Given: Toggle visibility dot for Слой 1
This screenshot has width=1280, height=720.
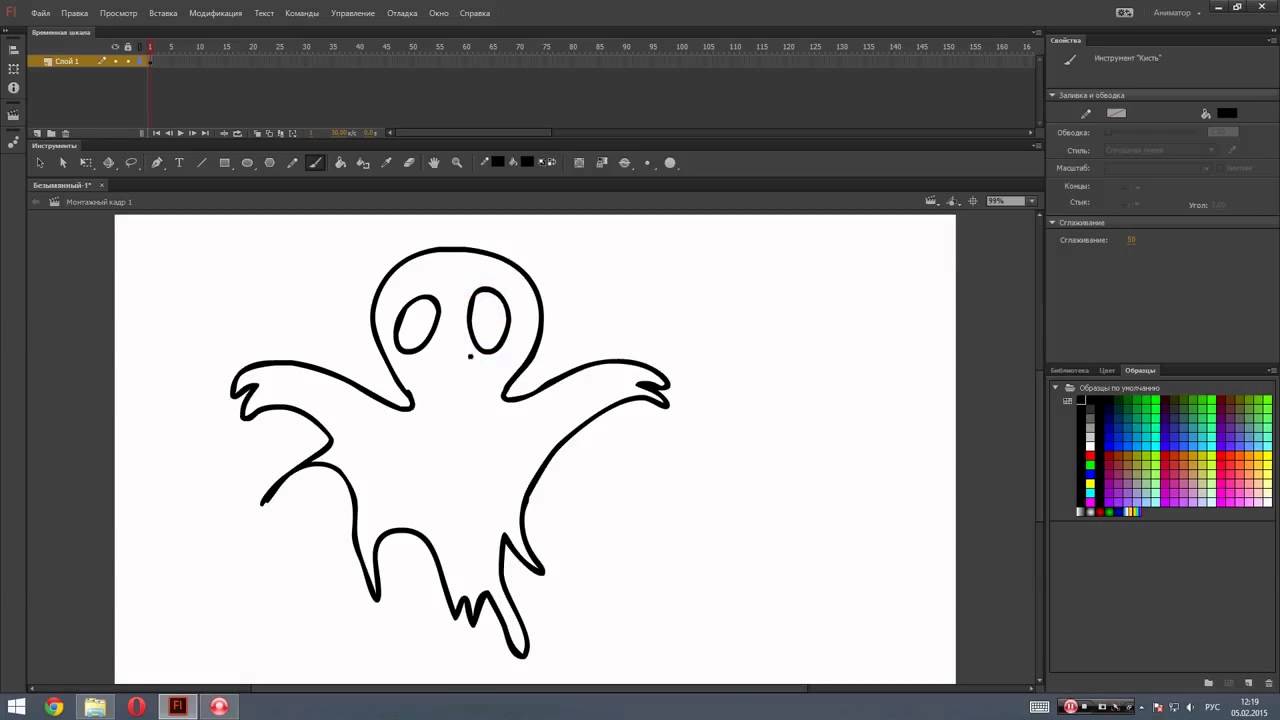Looking at the screenshot, I should tap(115, 61).
